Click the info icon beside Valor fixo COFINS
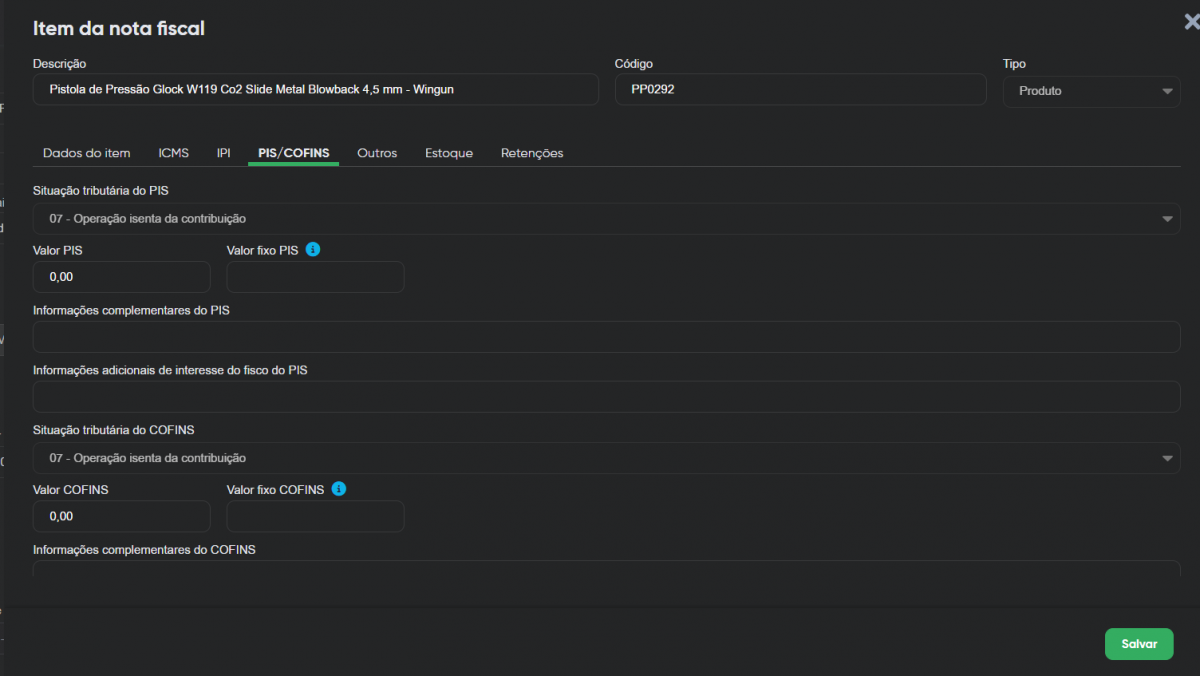This screenshot has width=1200, height=676. pos(339,489)
